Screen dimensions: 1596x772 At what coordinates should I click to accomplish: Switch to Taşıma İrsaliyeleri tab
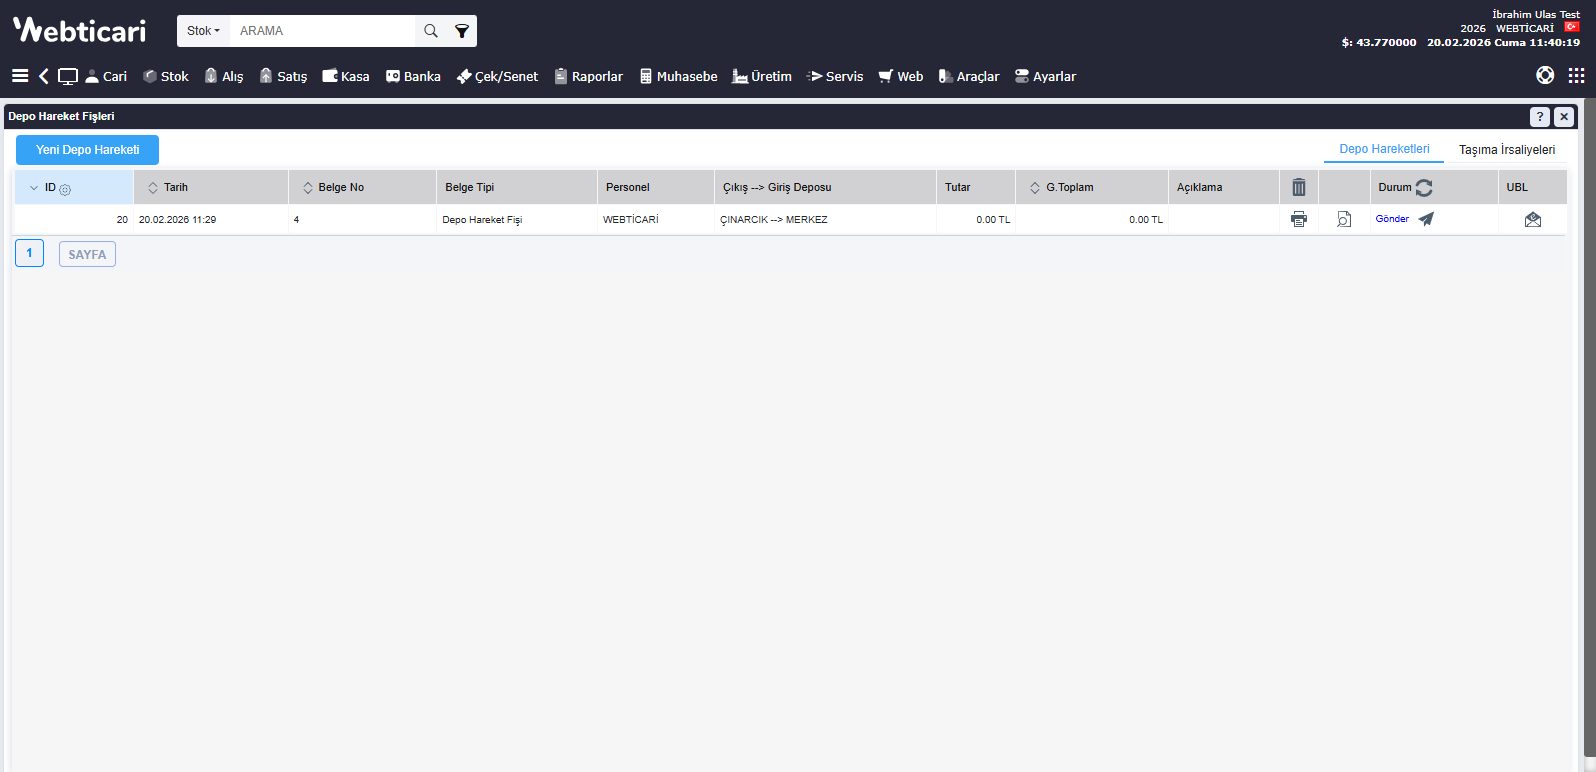click(1506, 150)
